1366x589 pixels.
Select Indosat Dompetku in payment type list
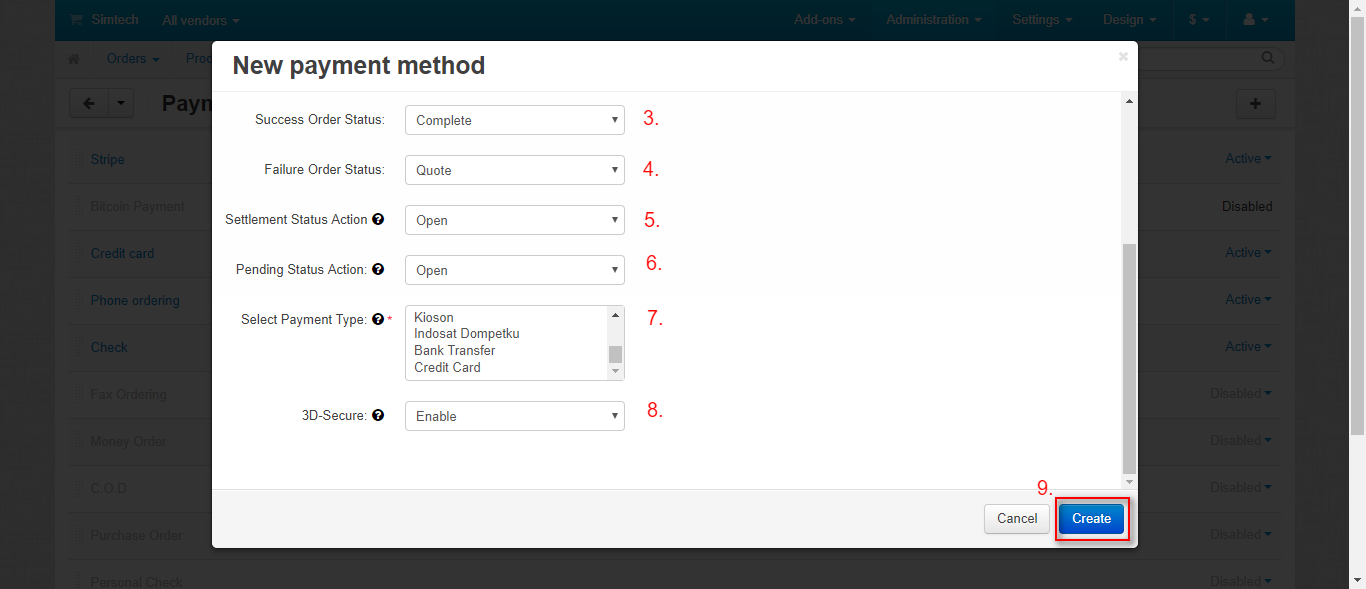(x=467, y=333)
